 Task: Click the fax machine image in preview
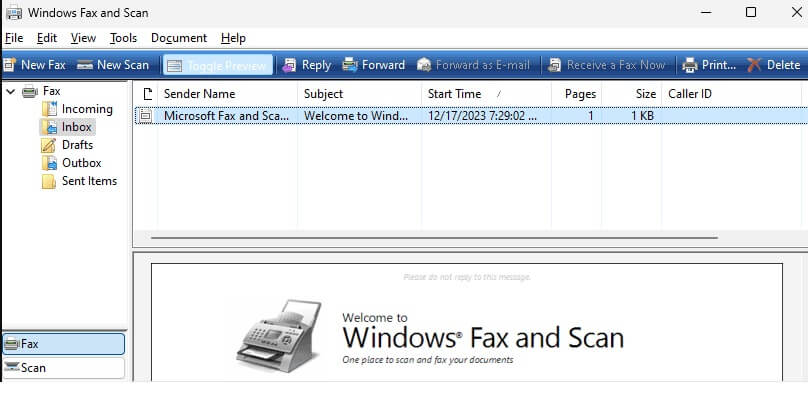tap(278, 336)
